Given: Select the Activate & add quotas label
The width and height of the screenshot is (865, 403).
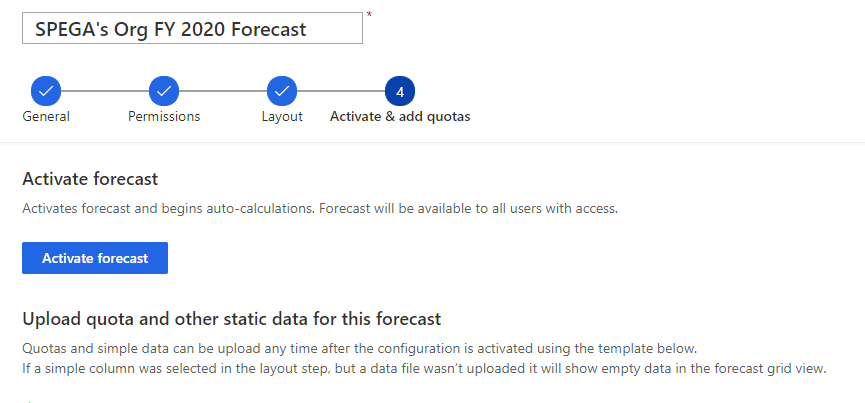Looking at the screenshot, I should coord(400,116).
